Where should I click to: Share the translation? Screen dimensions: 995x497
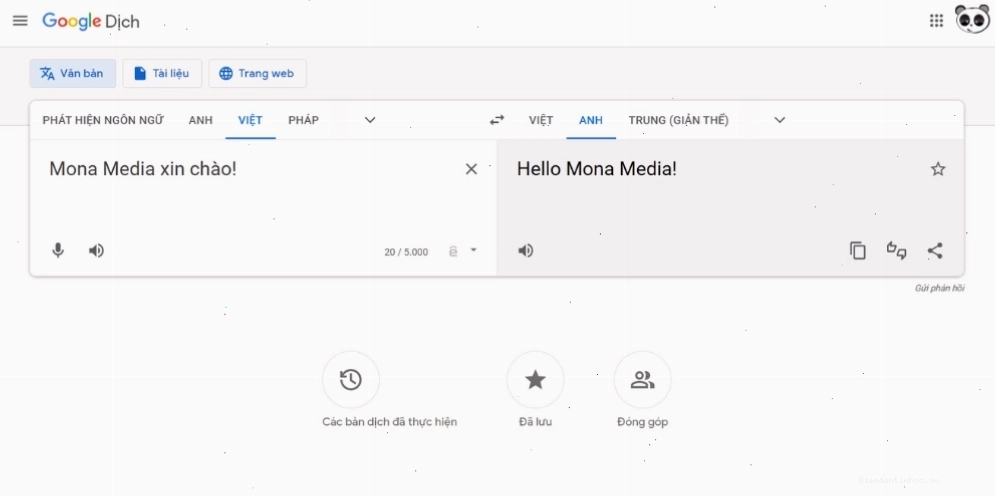[935, 251]
